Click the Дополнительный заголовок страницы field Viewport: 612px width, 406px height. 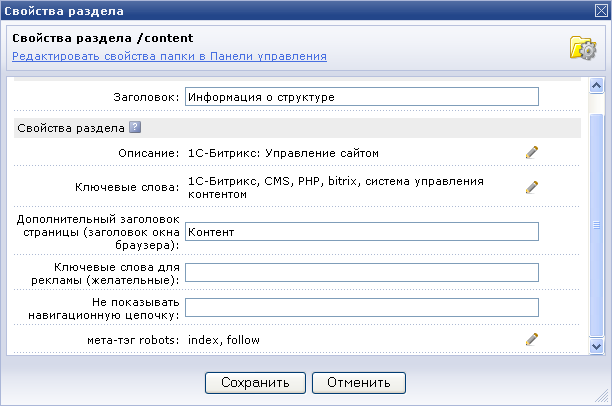[x=362, y=232]
